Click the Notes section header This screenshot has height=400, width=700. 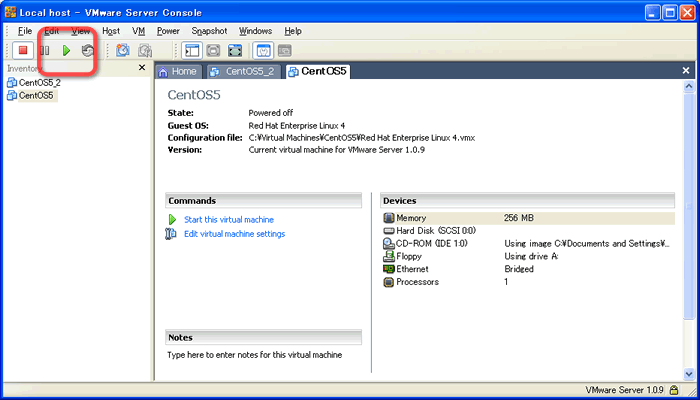click(x=263, y=338)
